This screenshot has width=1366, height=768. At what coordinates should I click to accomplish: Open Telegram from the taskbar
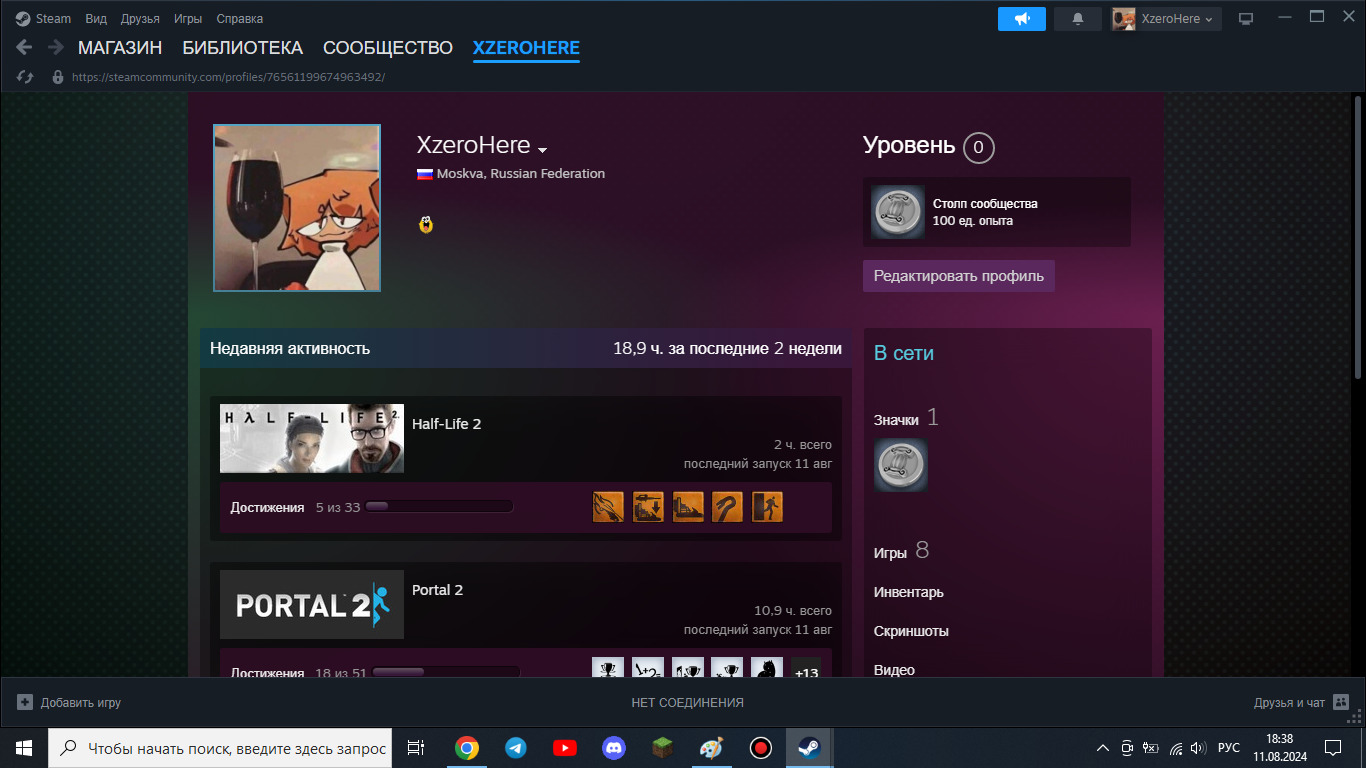[x=516, y=748]
